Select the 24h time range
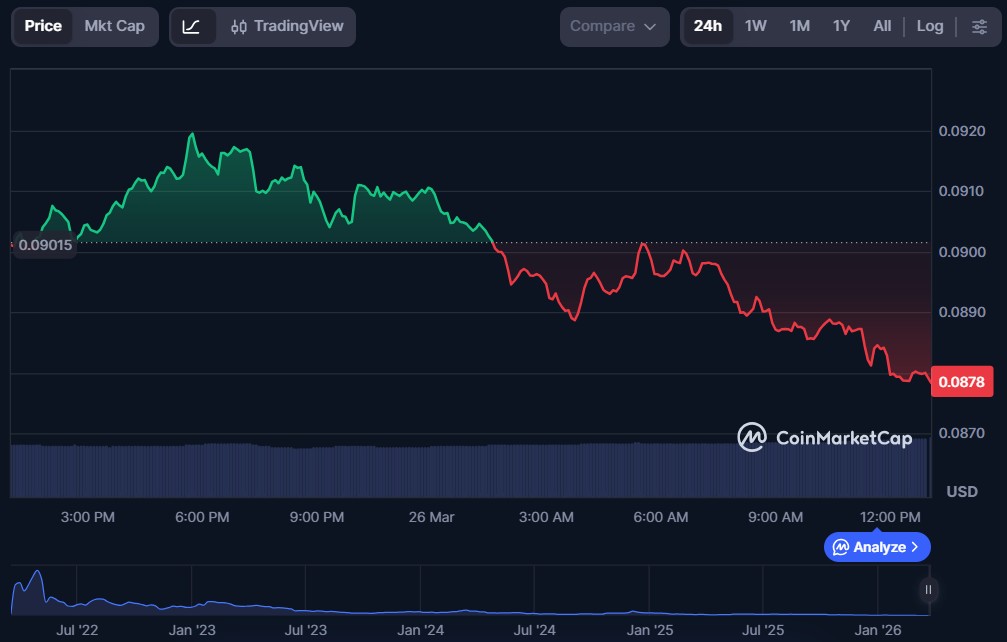 pyautogui.click(x=708, y=27)
